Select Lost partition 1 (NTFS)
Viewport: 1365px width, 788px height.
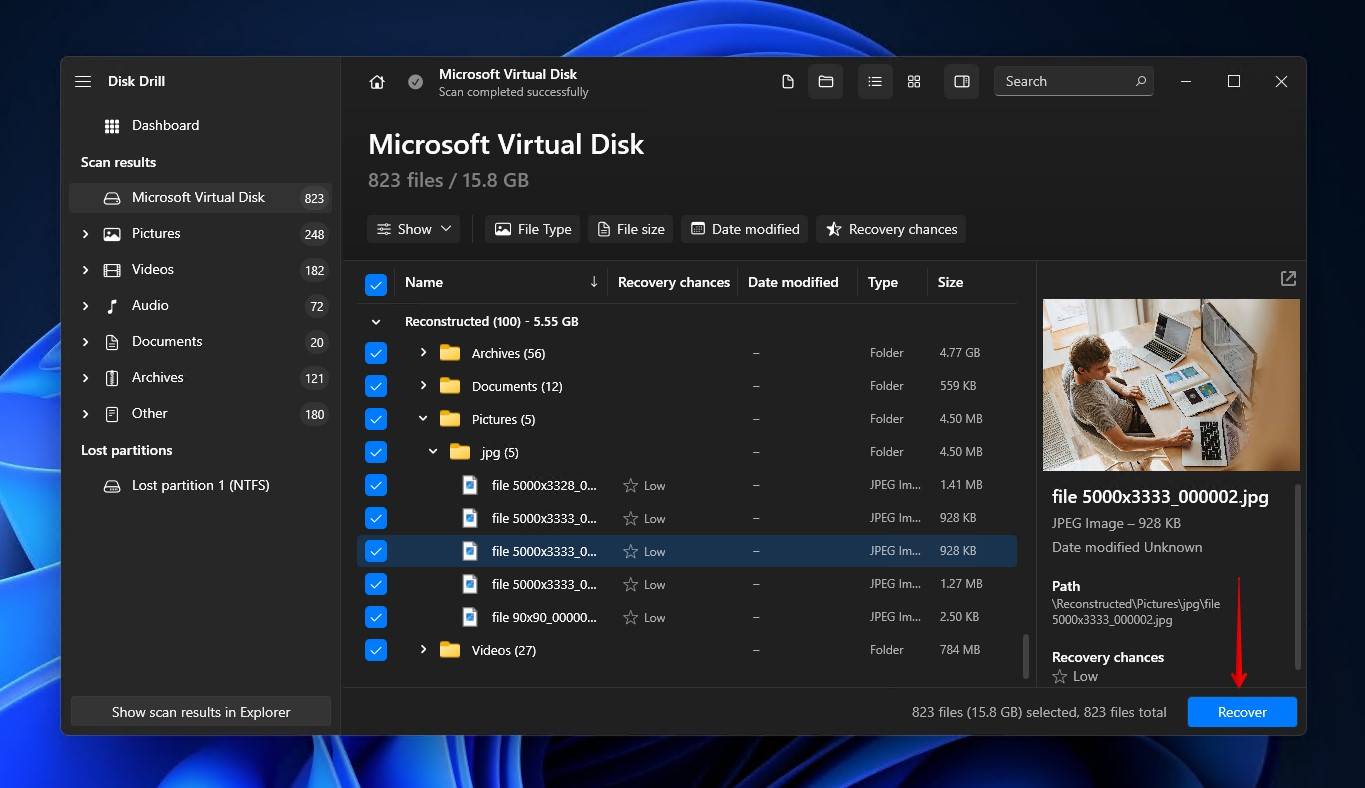tap(200, 486)
